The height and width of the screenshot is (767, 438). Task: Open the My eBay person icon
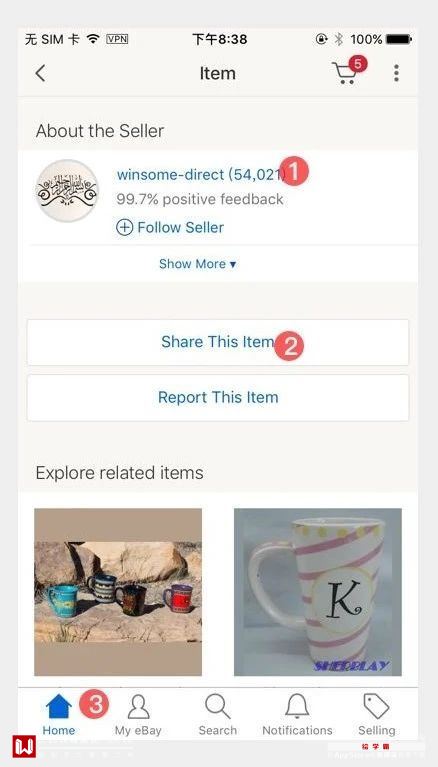(138, 707)
